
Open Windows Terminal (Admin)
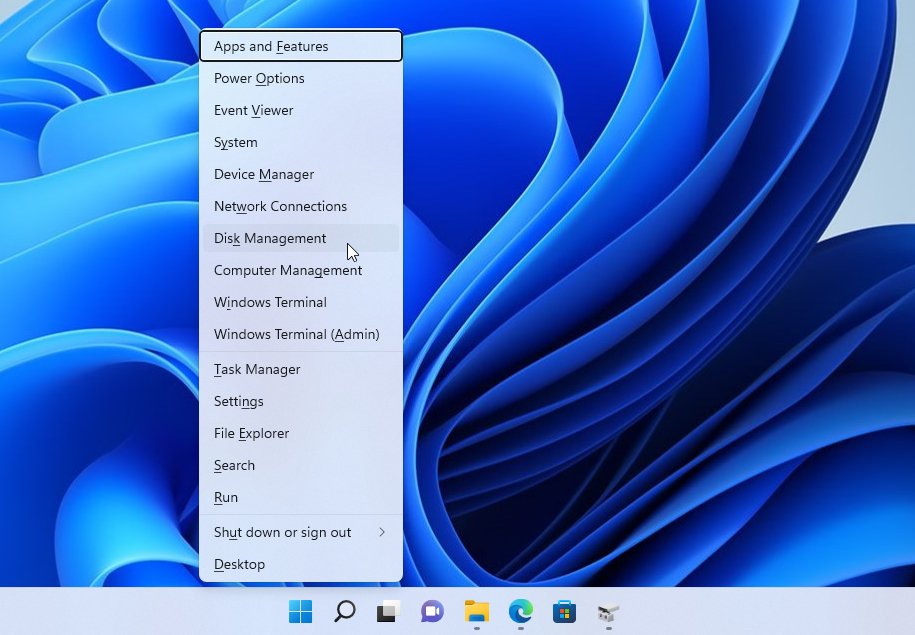301,334
